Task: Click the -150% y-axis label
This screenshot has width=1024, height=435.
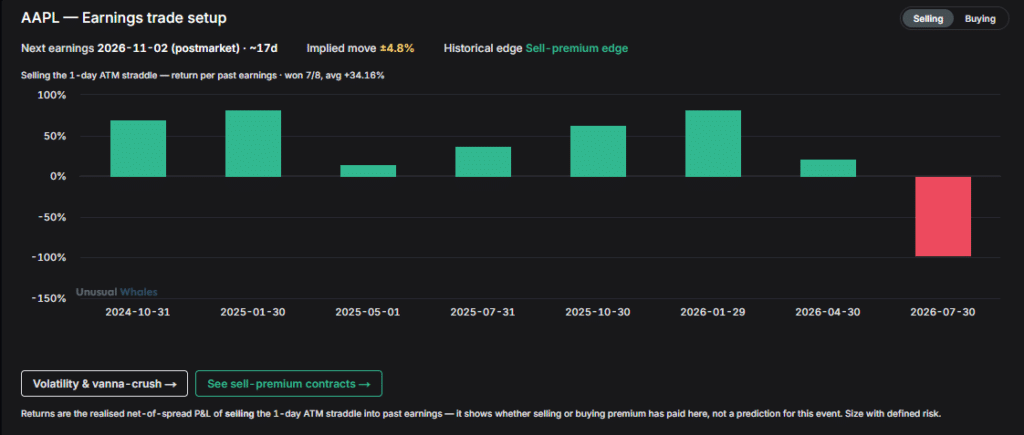Action: coord(50,298)
